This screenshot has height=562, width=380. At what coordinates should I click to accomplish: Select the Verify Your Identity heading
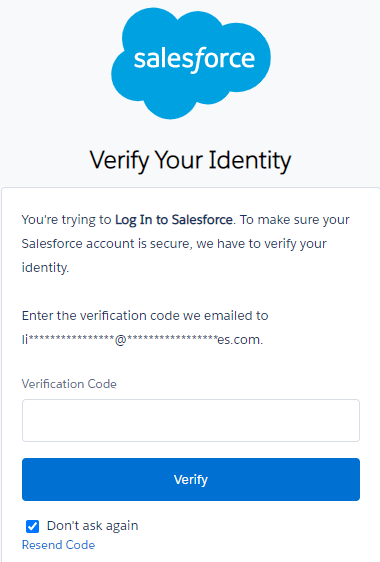coord(190,160)
